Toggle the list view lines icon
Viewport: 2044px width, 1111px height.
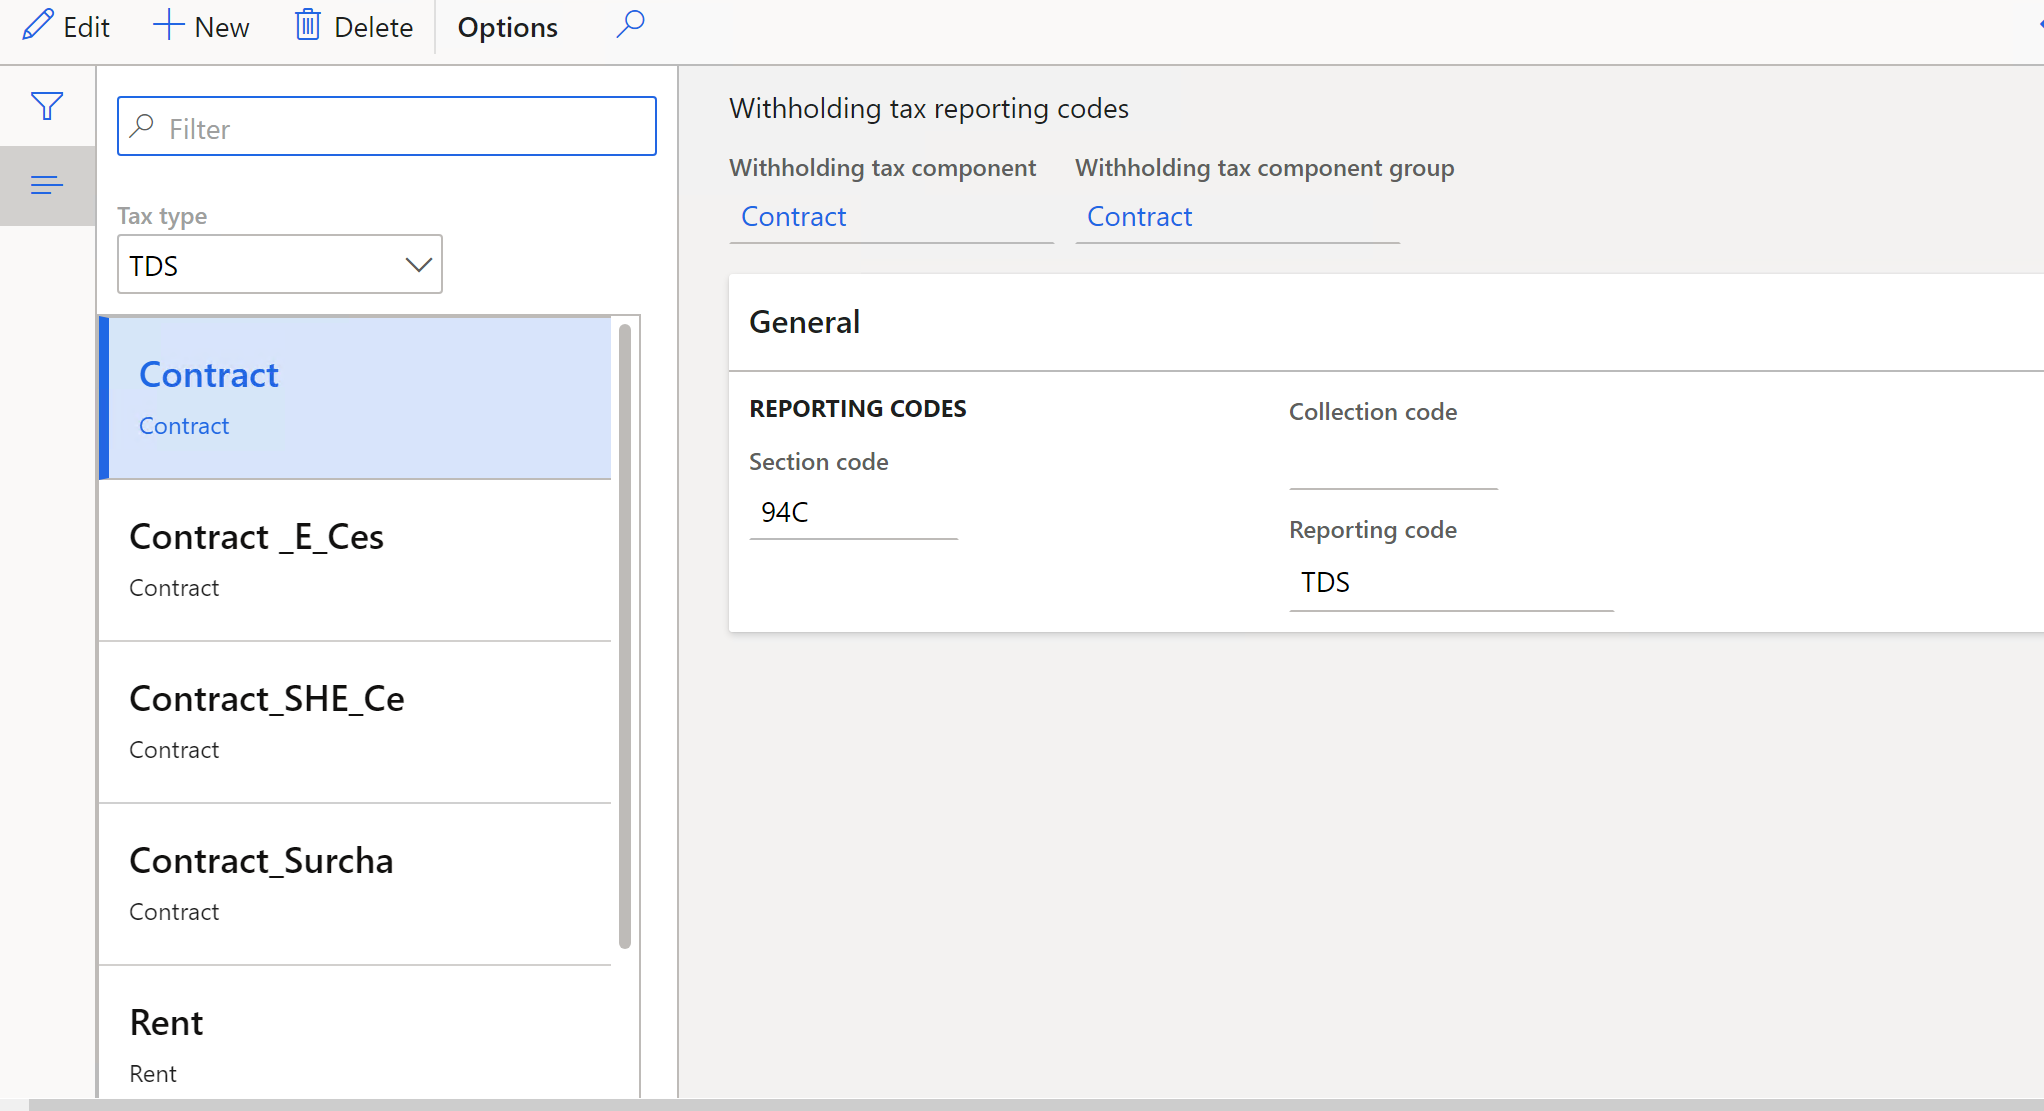pos(47,185)
